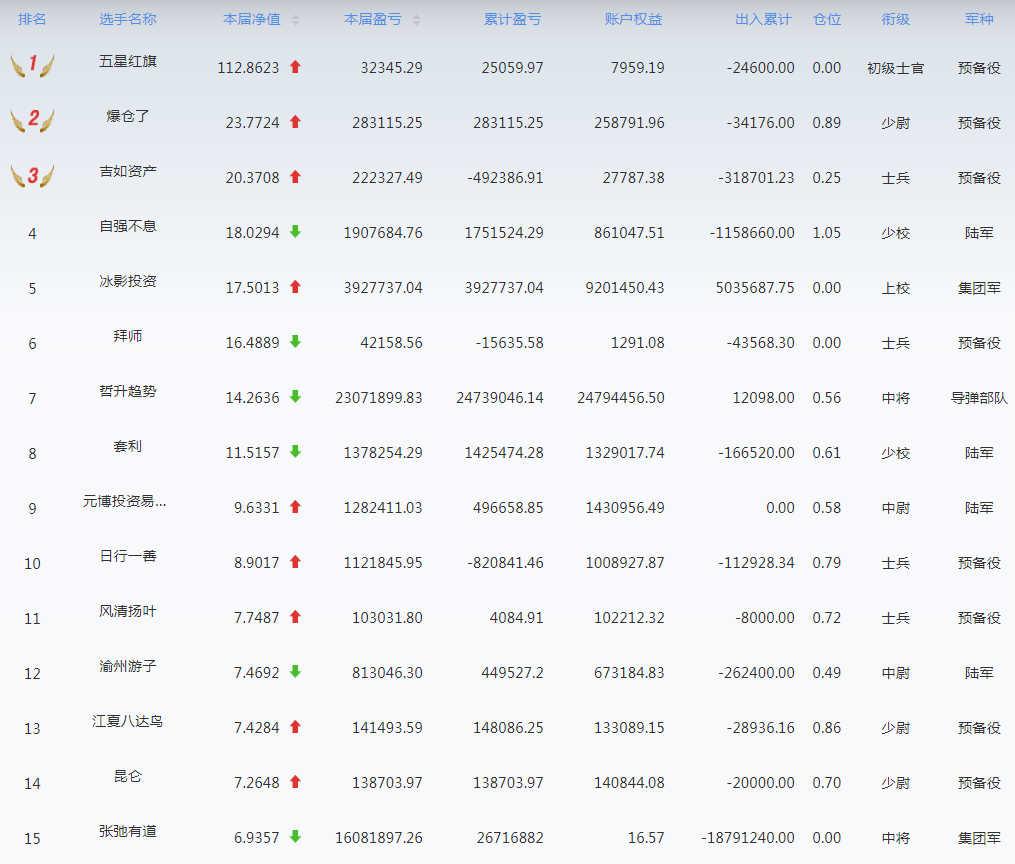Click red up arrow in 爆仓了 row
The width and height of the screenshot is (1015, 864).
tap(295, 122)
